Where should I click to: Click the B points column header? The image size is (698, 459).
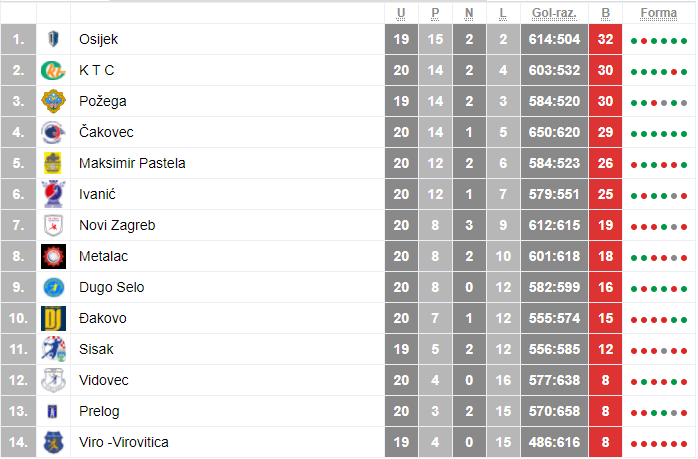coord(605,12)
